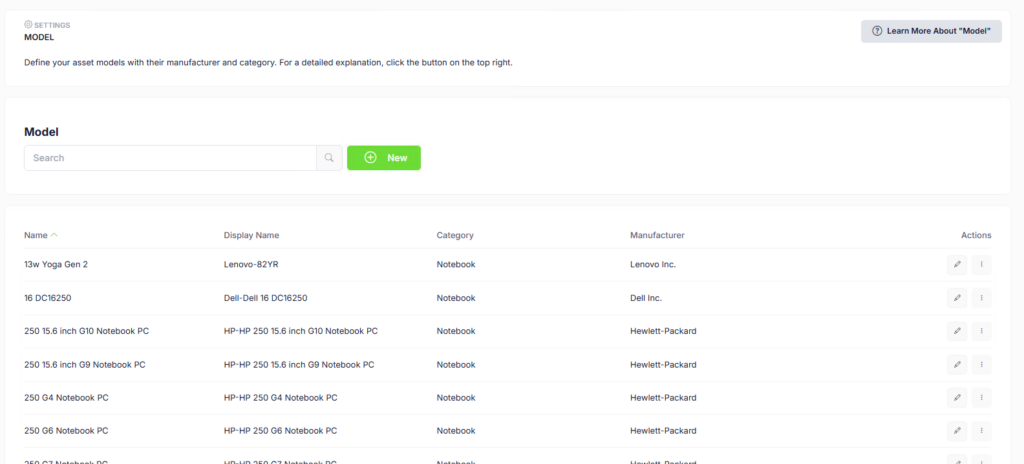The image size is (1024, 464).
Task: Edit the 250 G4 Notebook PC model
Action: pos(957,398)
